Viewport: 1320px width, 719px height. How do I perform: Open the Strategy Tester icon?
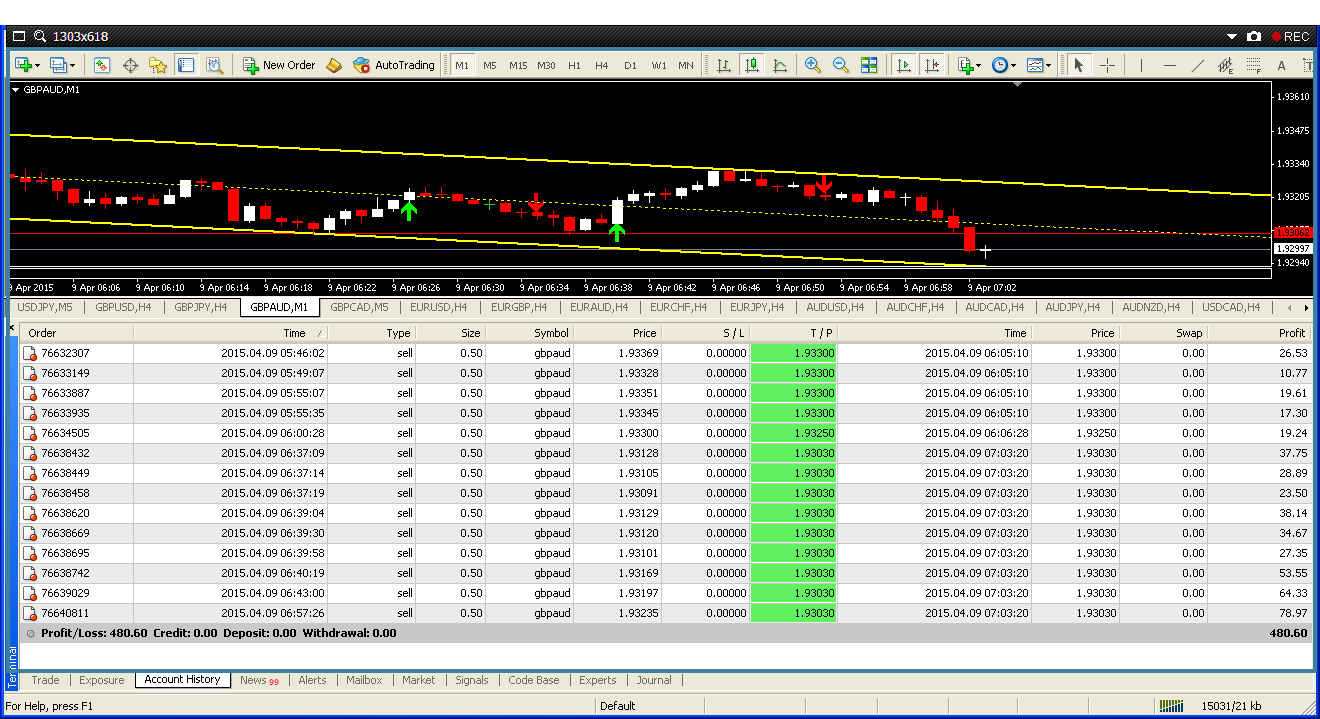[214, 65]
